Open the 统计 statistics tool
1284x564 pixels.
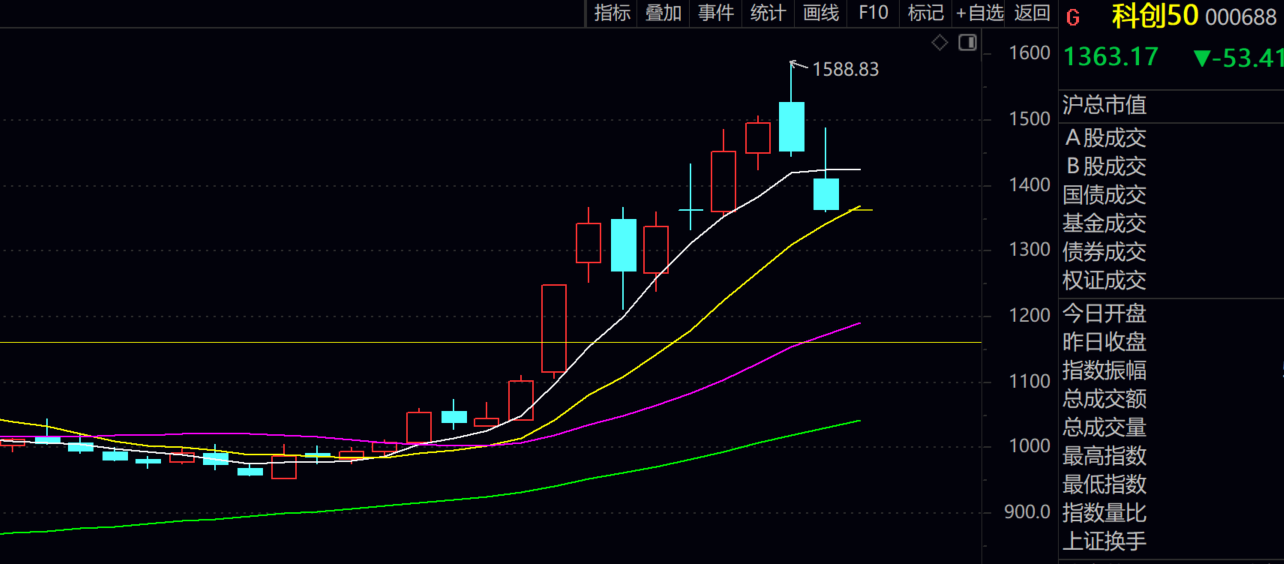pyautogui.click(x=768, y=13)
